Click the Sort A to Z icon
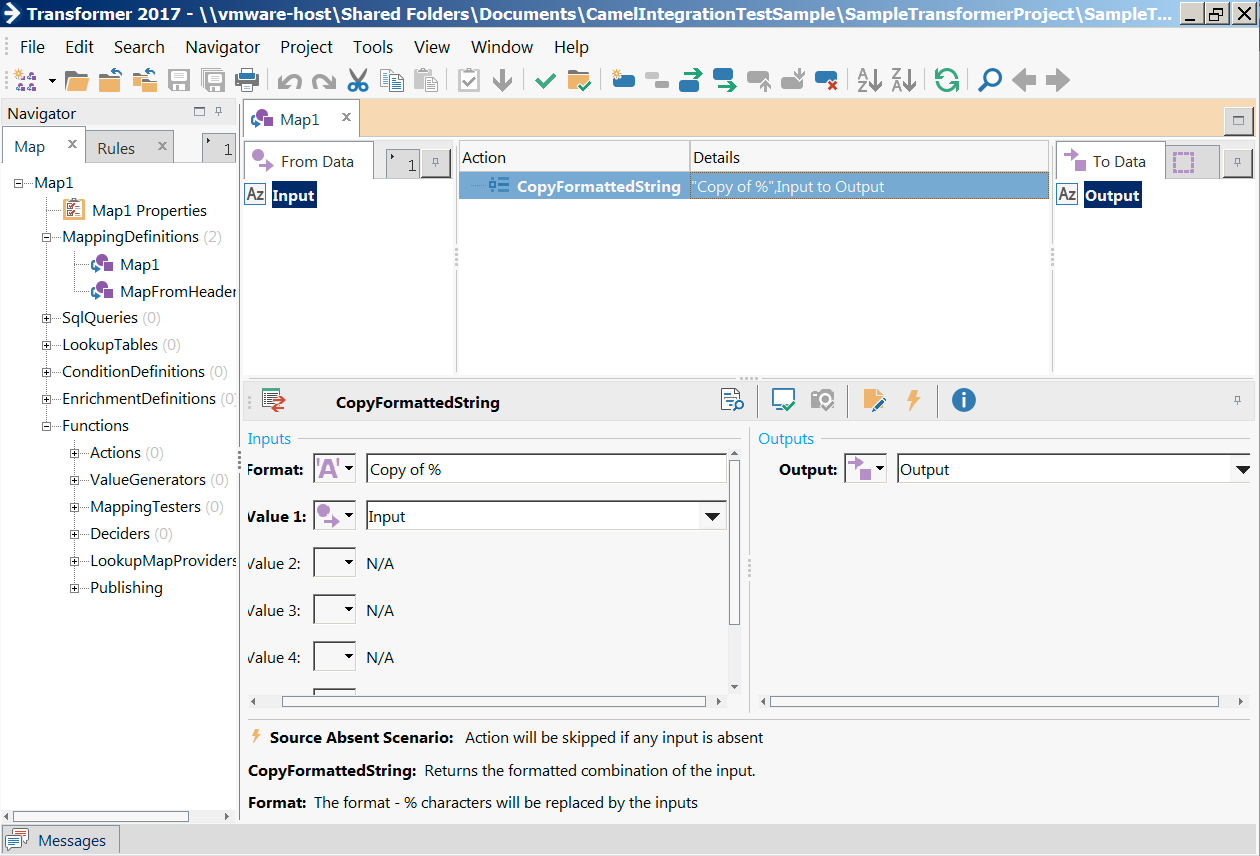This screenshot has width=1260, height=856. click(869, 81)
